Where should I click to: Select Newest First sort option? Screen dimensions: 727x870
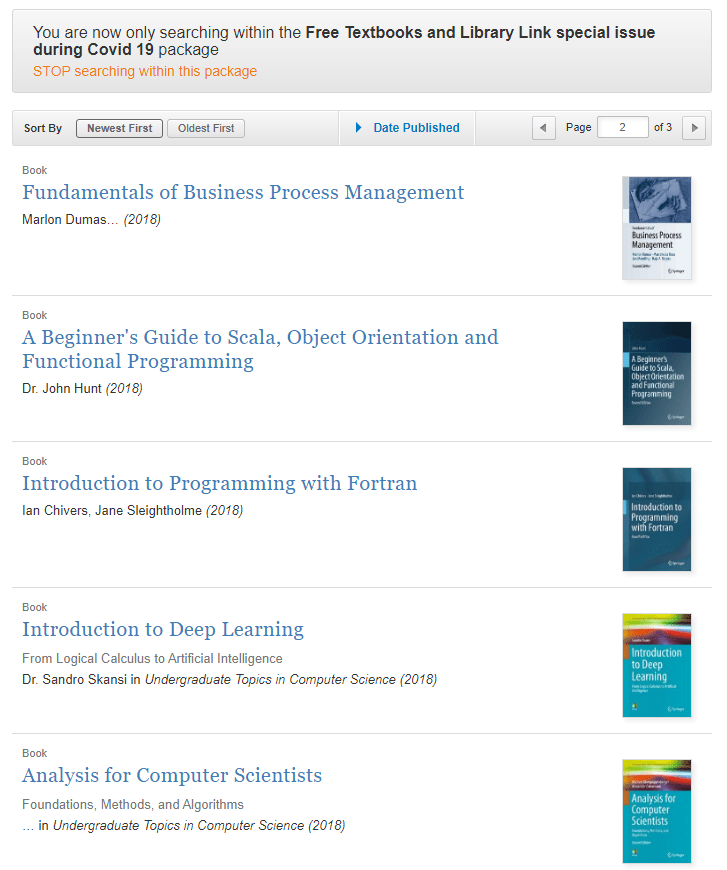click(x=119, y=128)
